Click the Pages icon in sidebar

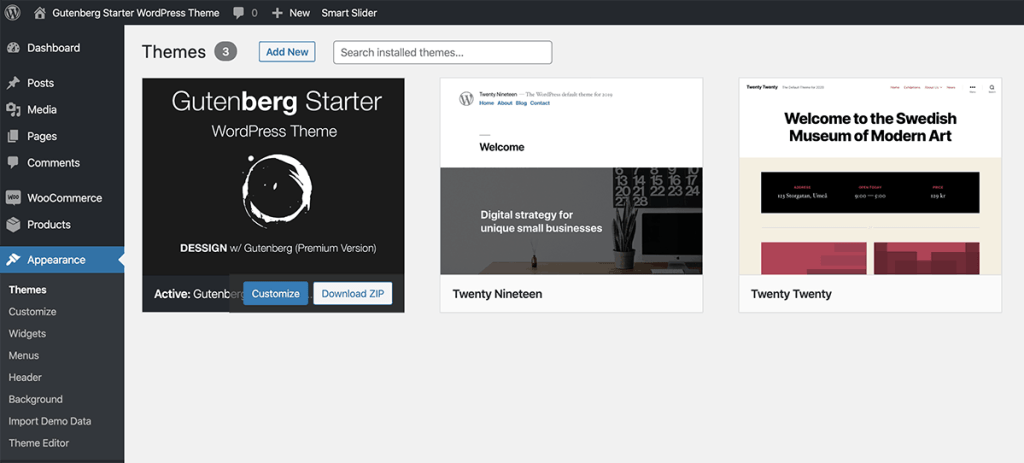(x=13, y=136)
